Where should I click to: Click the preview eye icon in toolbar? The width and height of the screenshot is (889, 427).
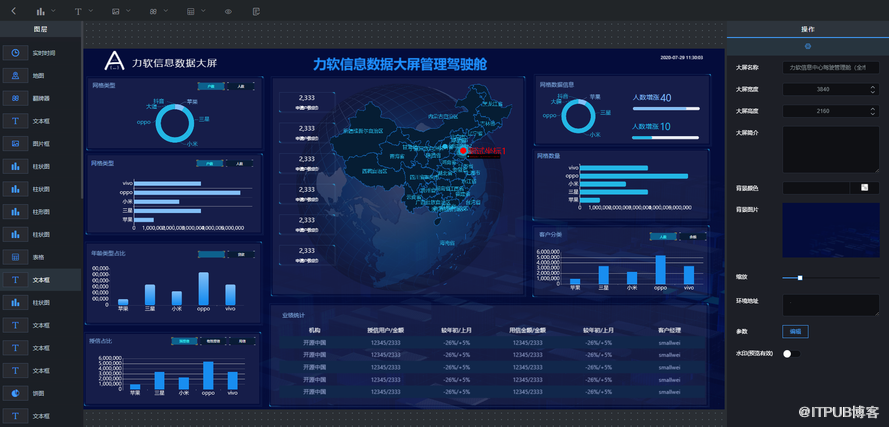(x=228, y=10)
